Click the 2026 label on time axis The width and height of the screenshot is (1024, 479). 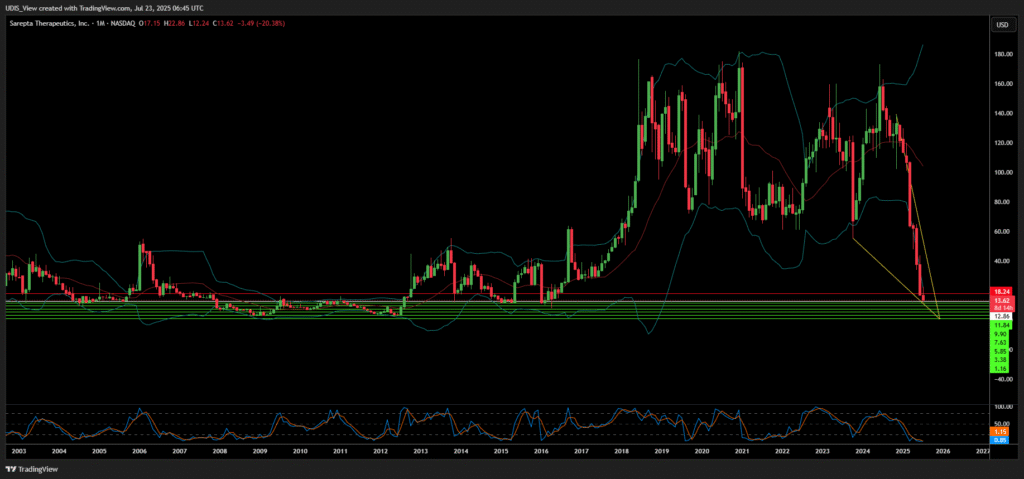942,452
